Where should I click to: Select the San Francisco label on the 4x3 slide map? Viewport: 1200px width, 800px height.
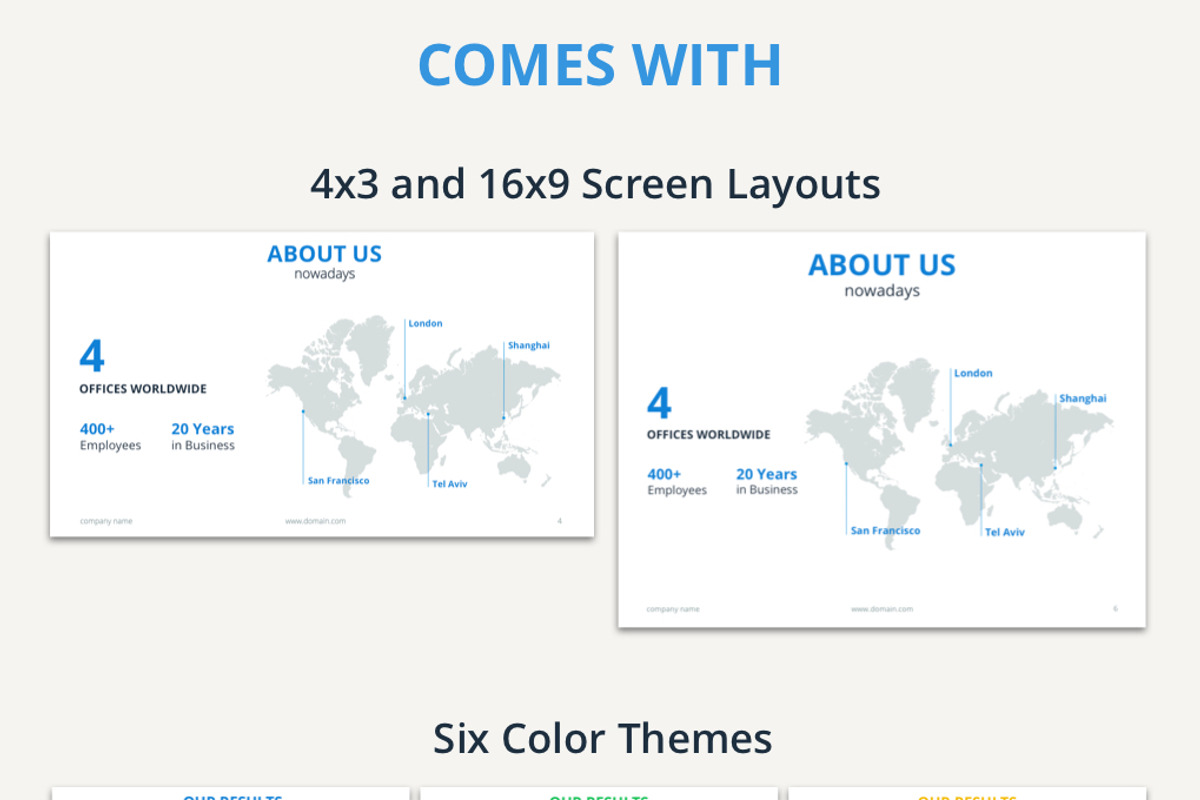pos(885,531)
